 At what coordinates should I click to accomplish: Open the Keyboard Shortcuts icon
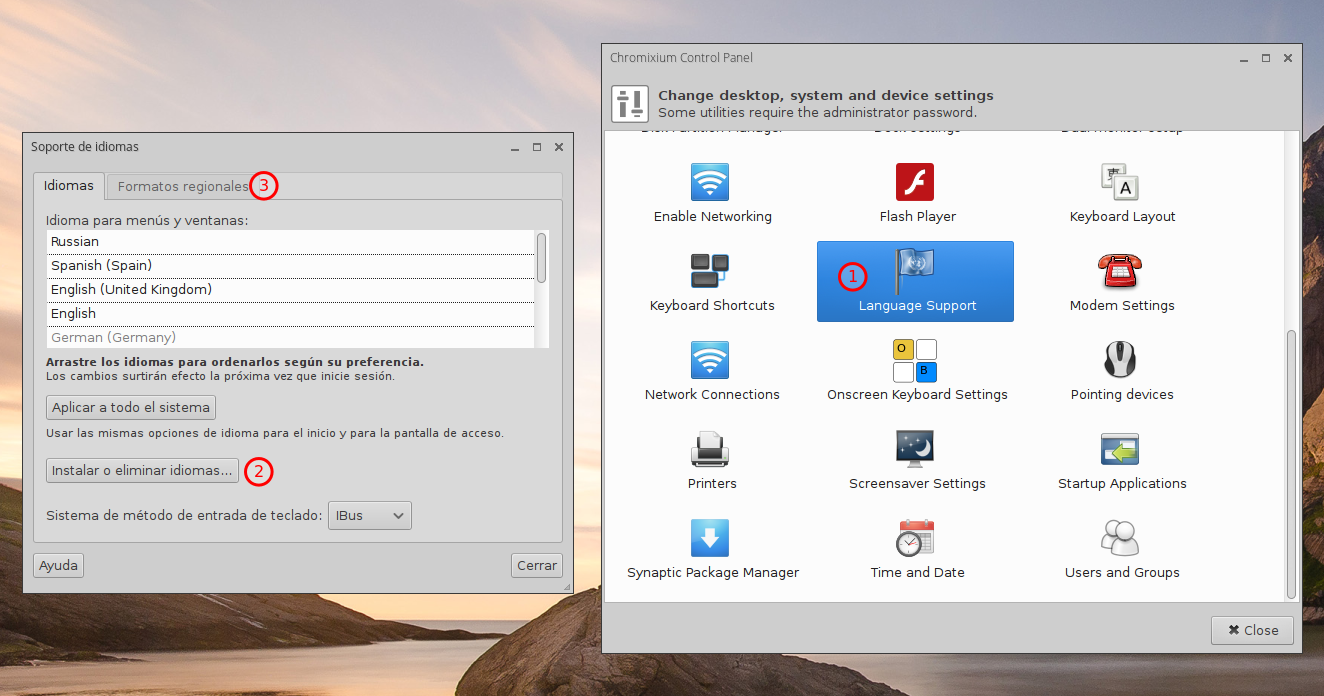[710, 272]
